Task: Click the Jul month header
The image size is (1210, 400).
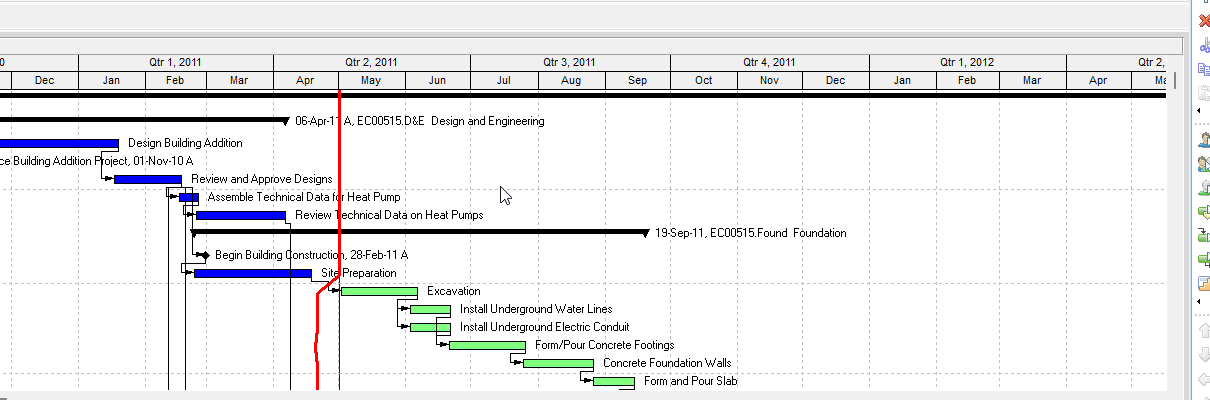Action: coord(504,80)
